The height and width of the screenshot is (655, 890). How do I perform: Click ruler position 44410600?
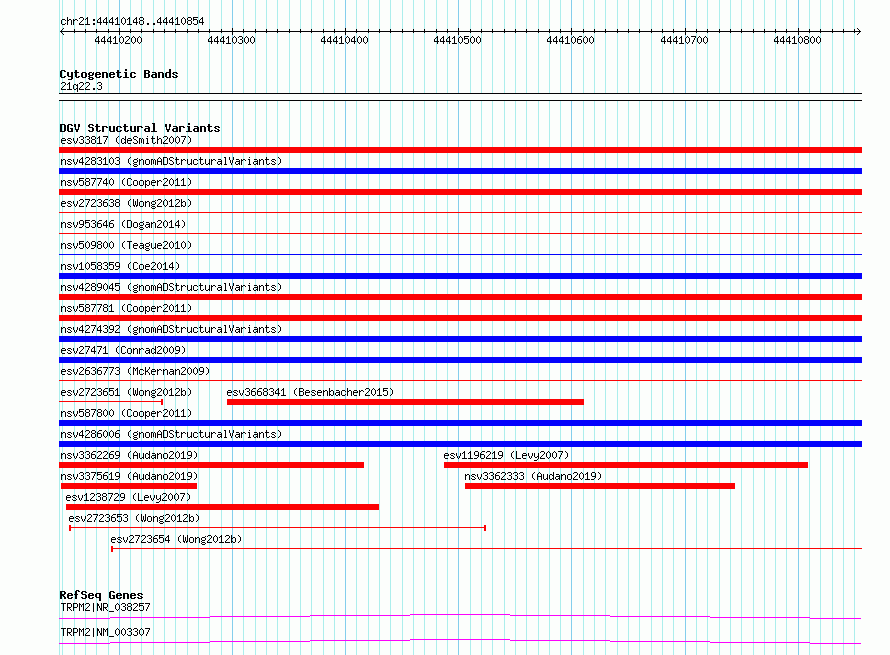tap(570, 40)
